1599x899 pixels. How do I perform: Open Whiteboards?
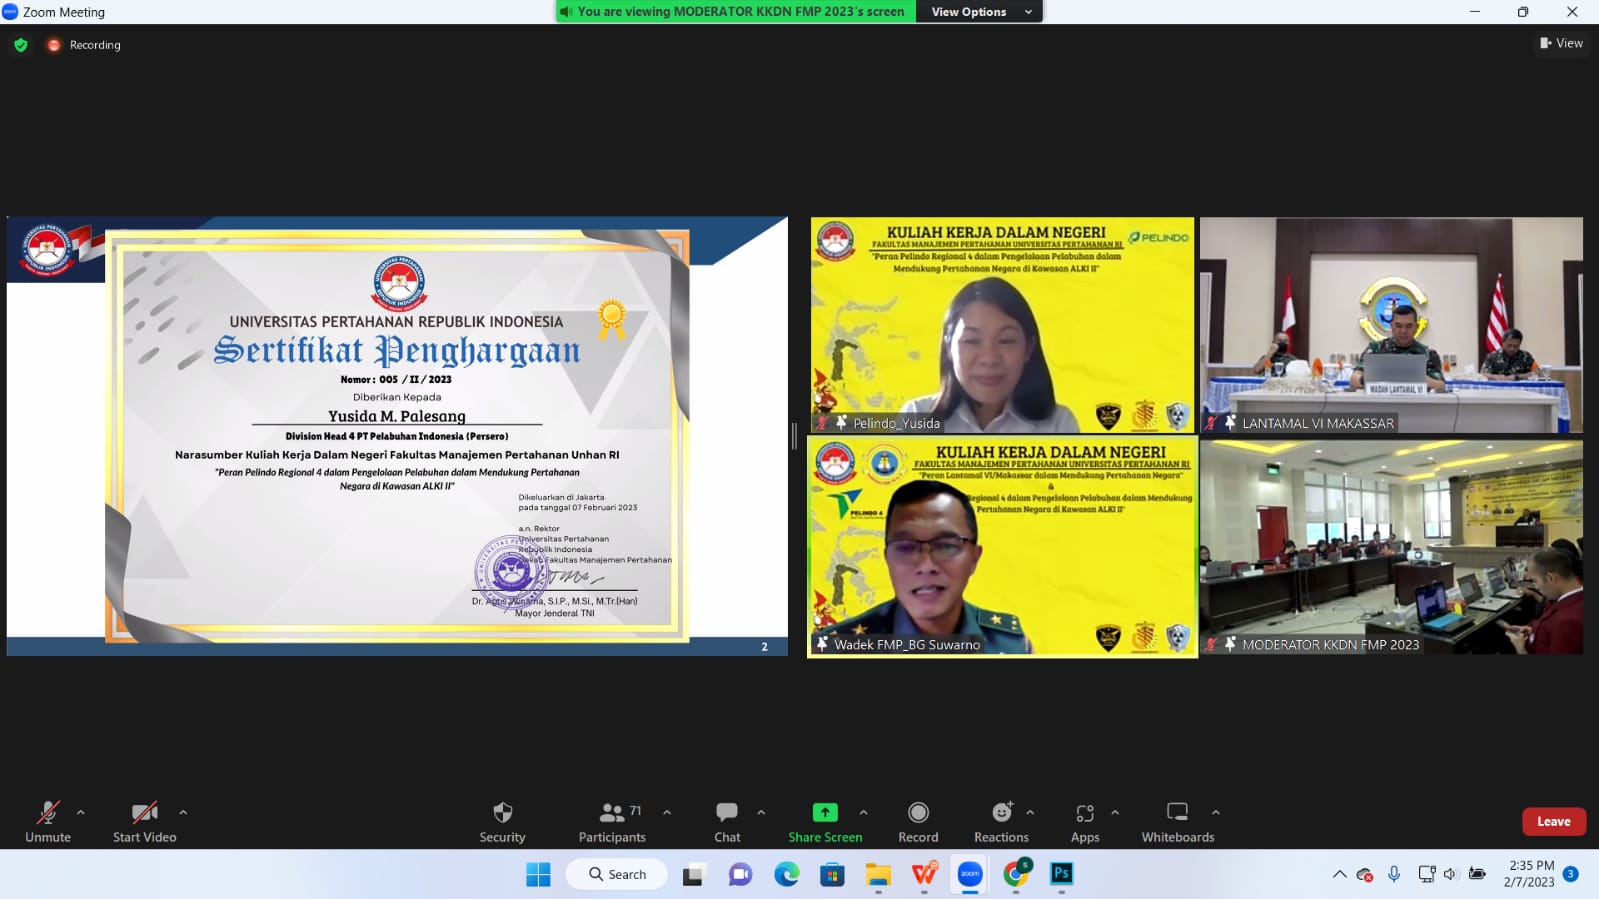point(1178,822)
